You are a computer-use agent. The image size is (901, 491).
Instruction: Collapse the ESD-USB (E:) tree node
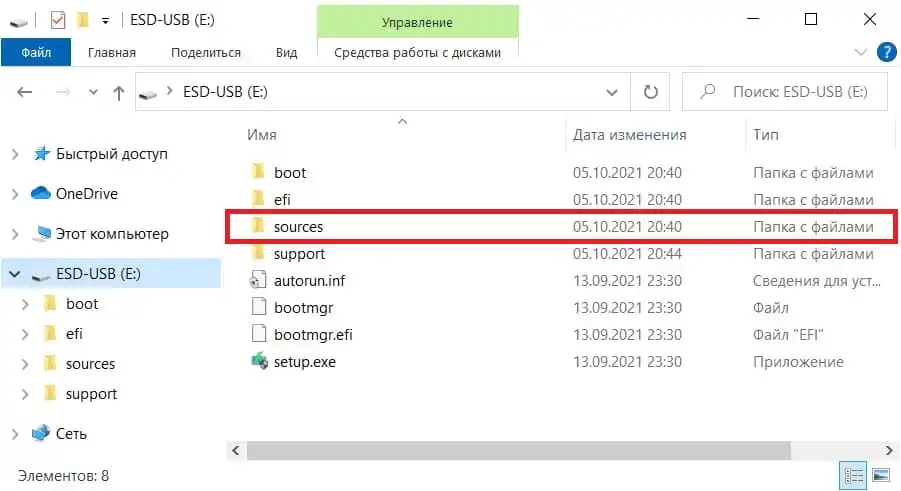15,275
